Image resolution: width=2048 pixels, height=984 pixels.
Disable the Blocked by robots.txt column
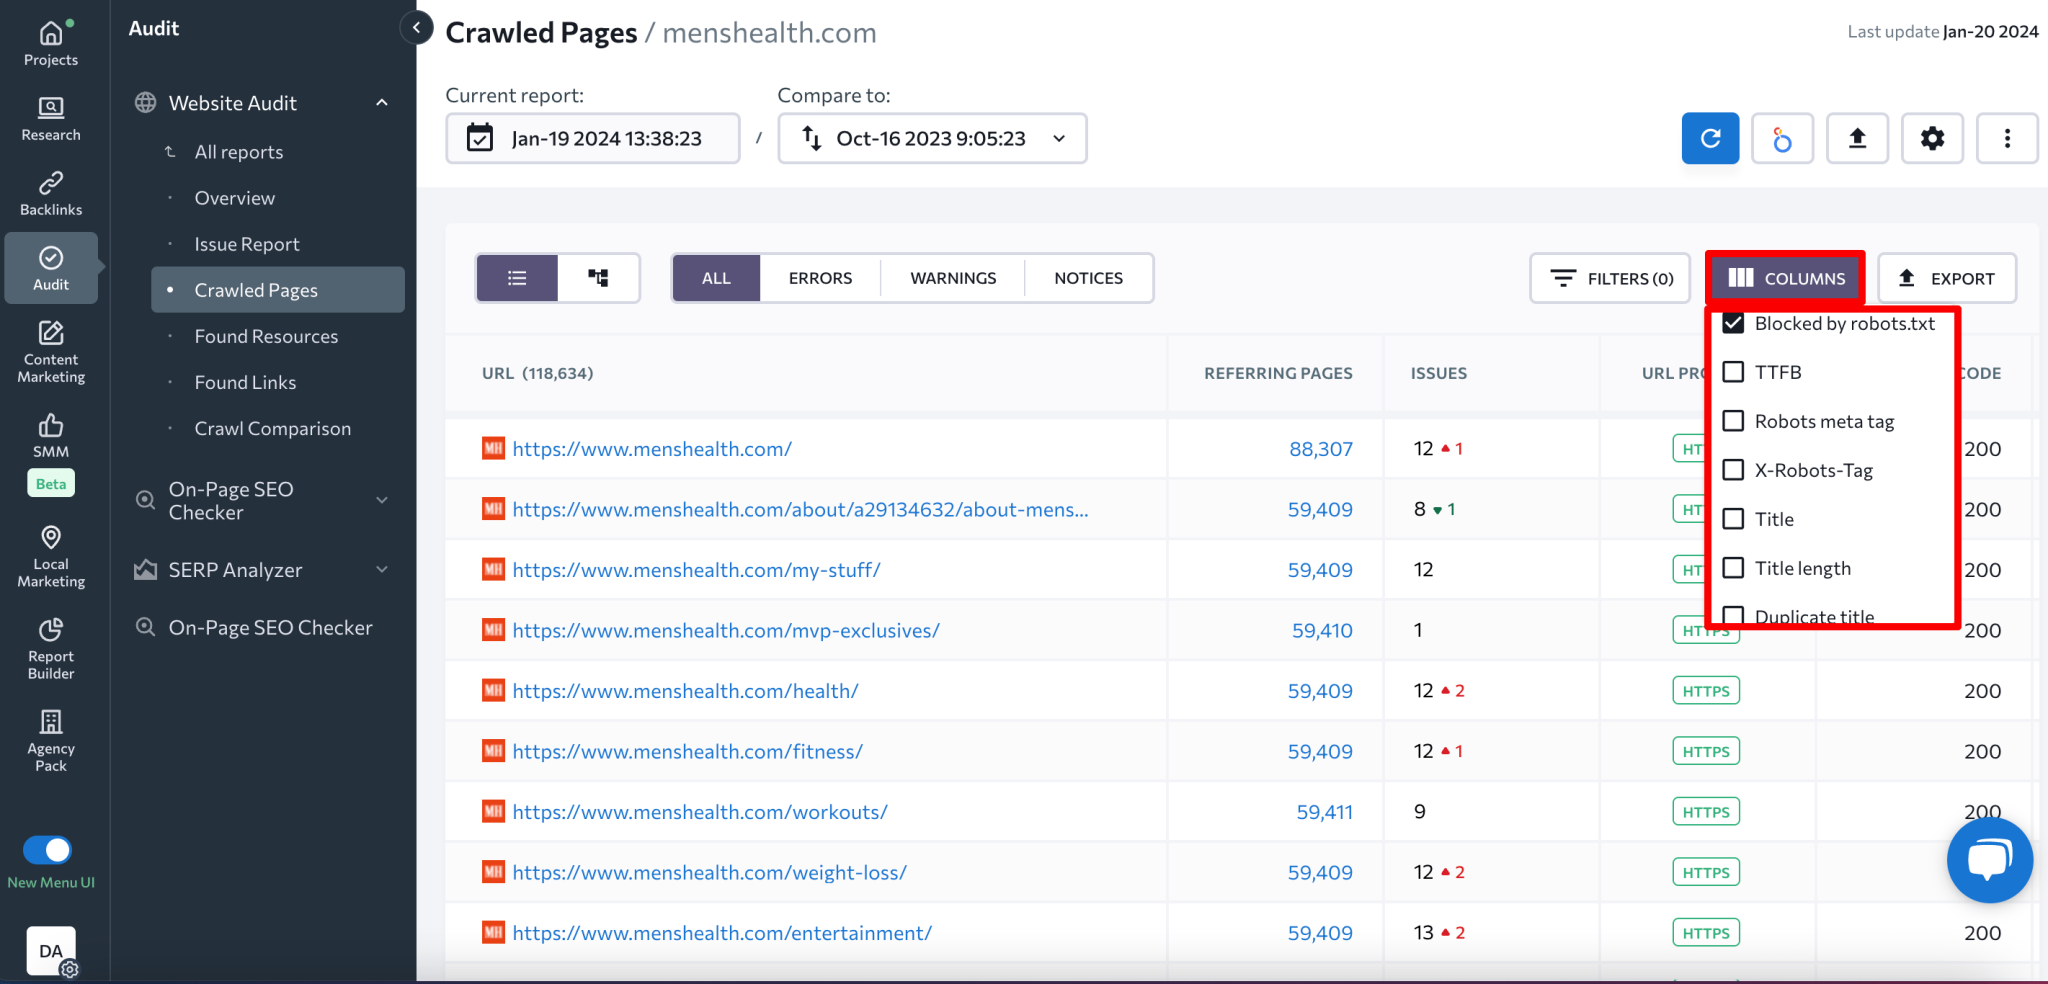1734,322
